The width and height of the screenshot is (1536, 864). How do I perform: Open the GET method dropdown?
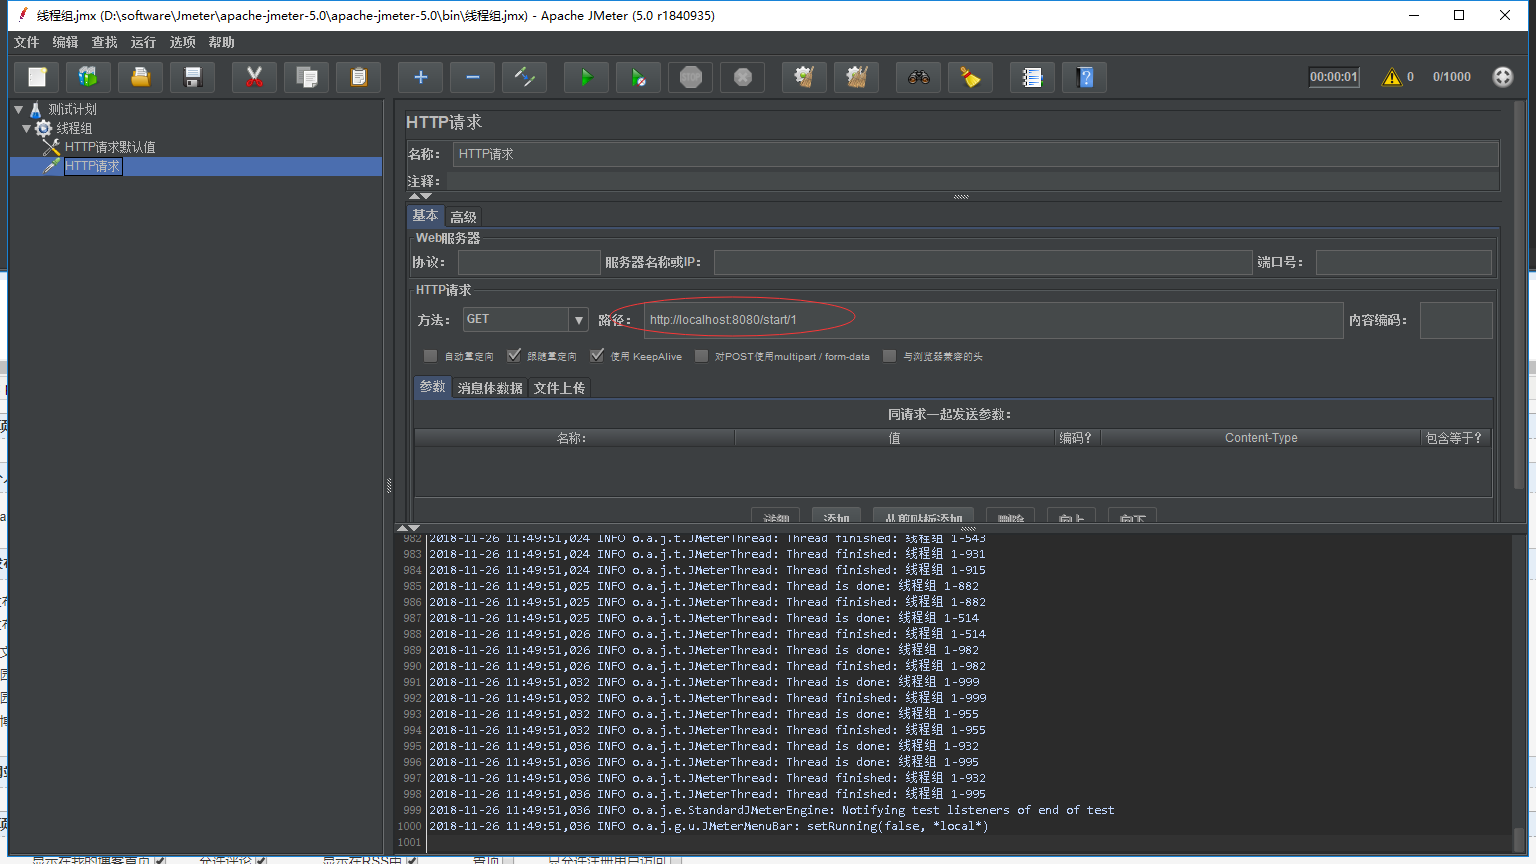click(578, 320)
